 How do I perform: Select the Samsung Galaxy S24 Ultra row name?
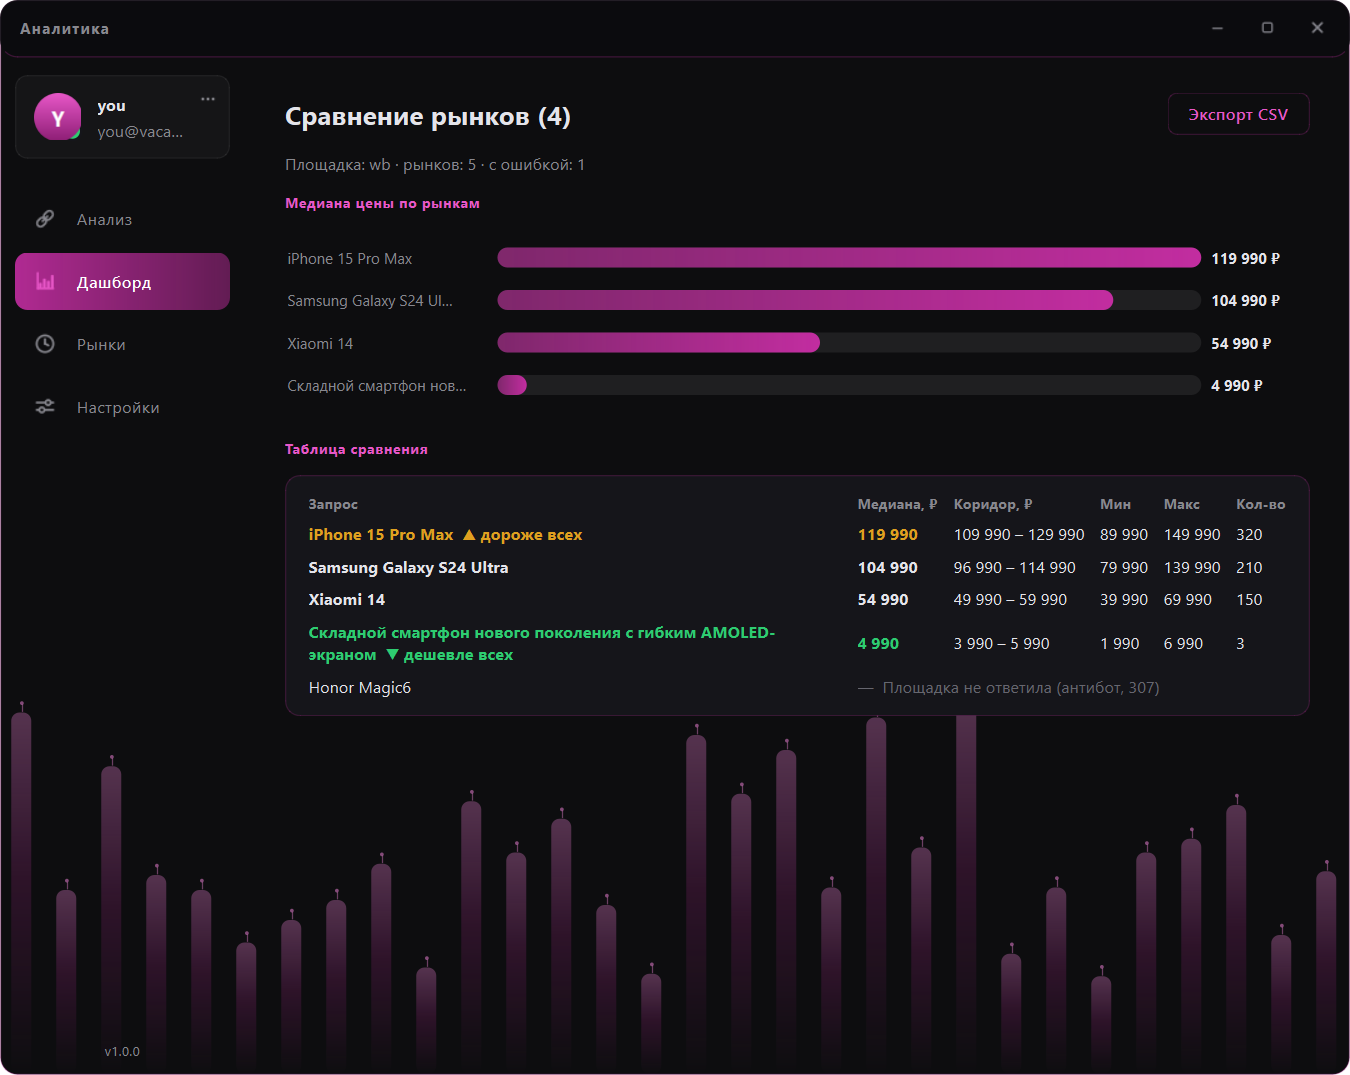408,568
